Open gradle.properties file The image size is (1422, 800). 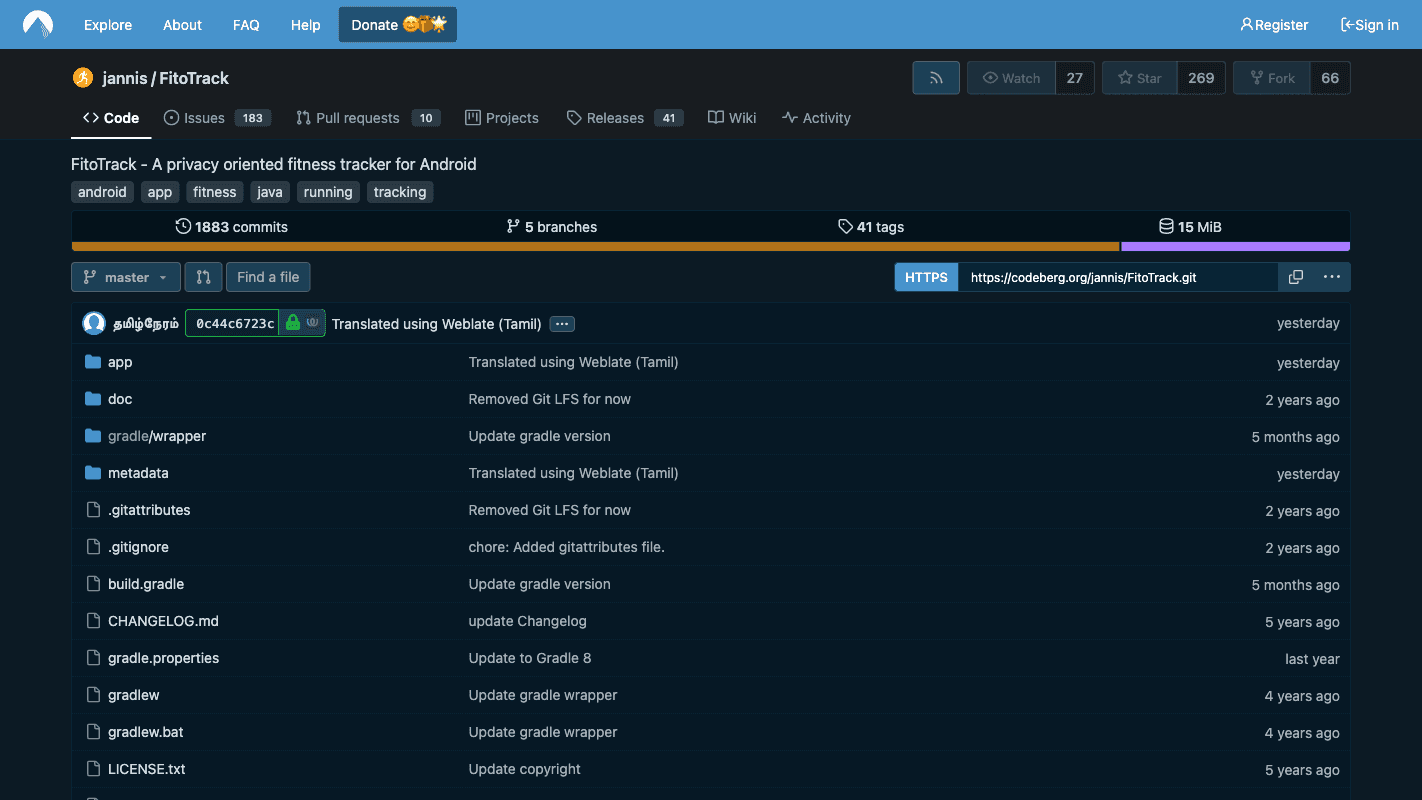point(163,658)
